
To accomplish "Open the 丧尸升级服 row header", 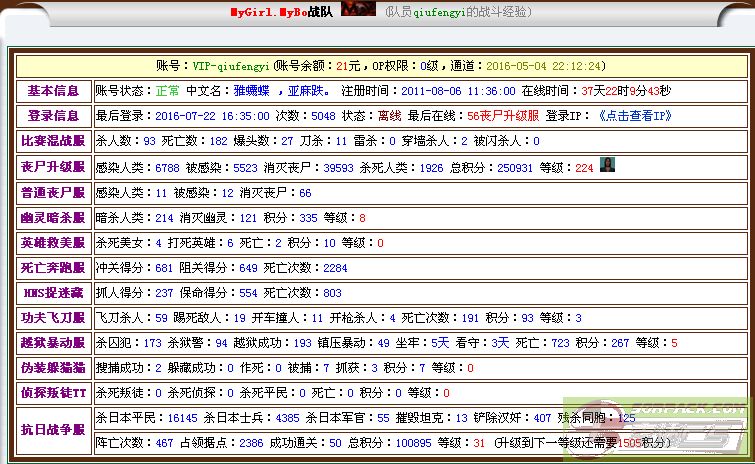I will tap(54, 167).
